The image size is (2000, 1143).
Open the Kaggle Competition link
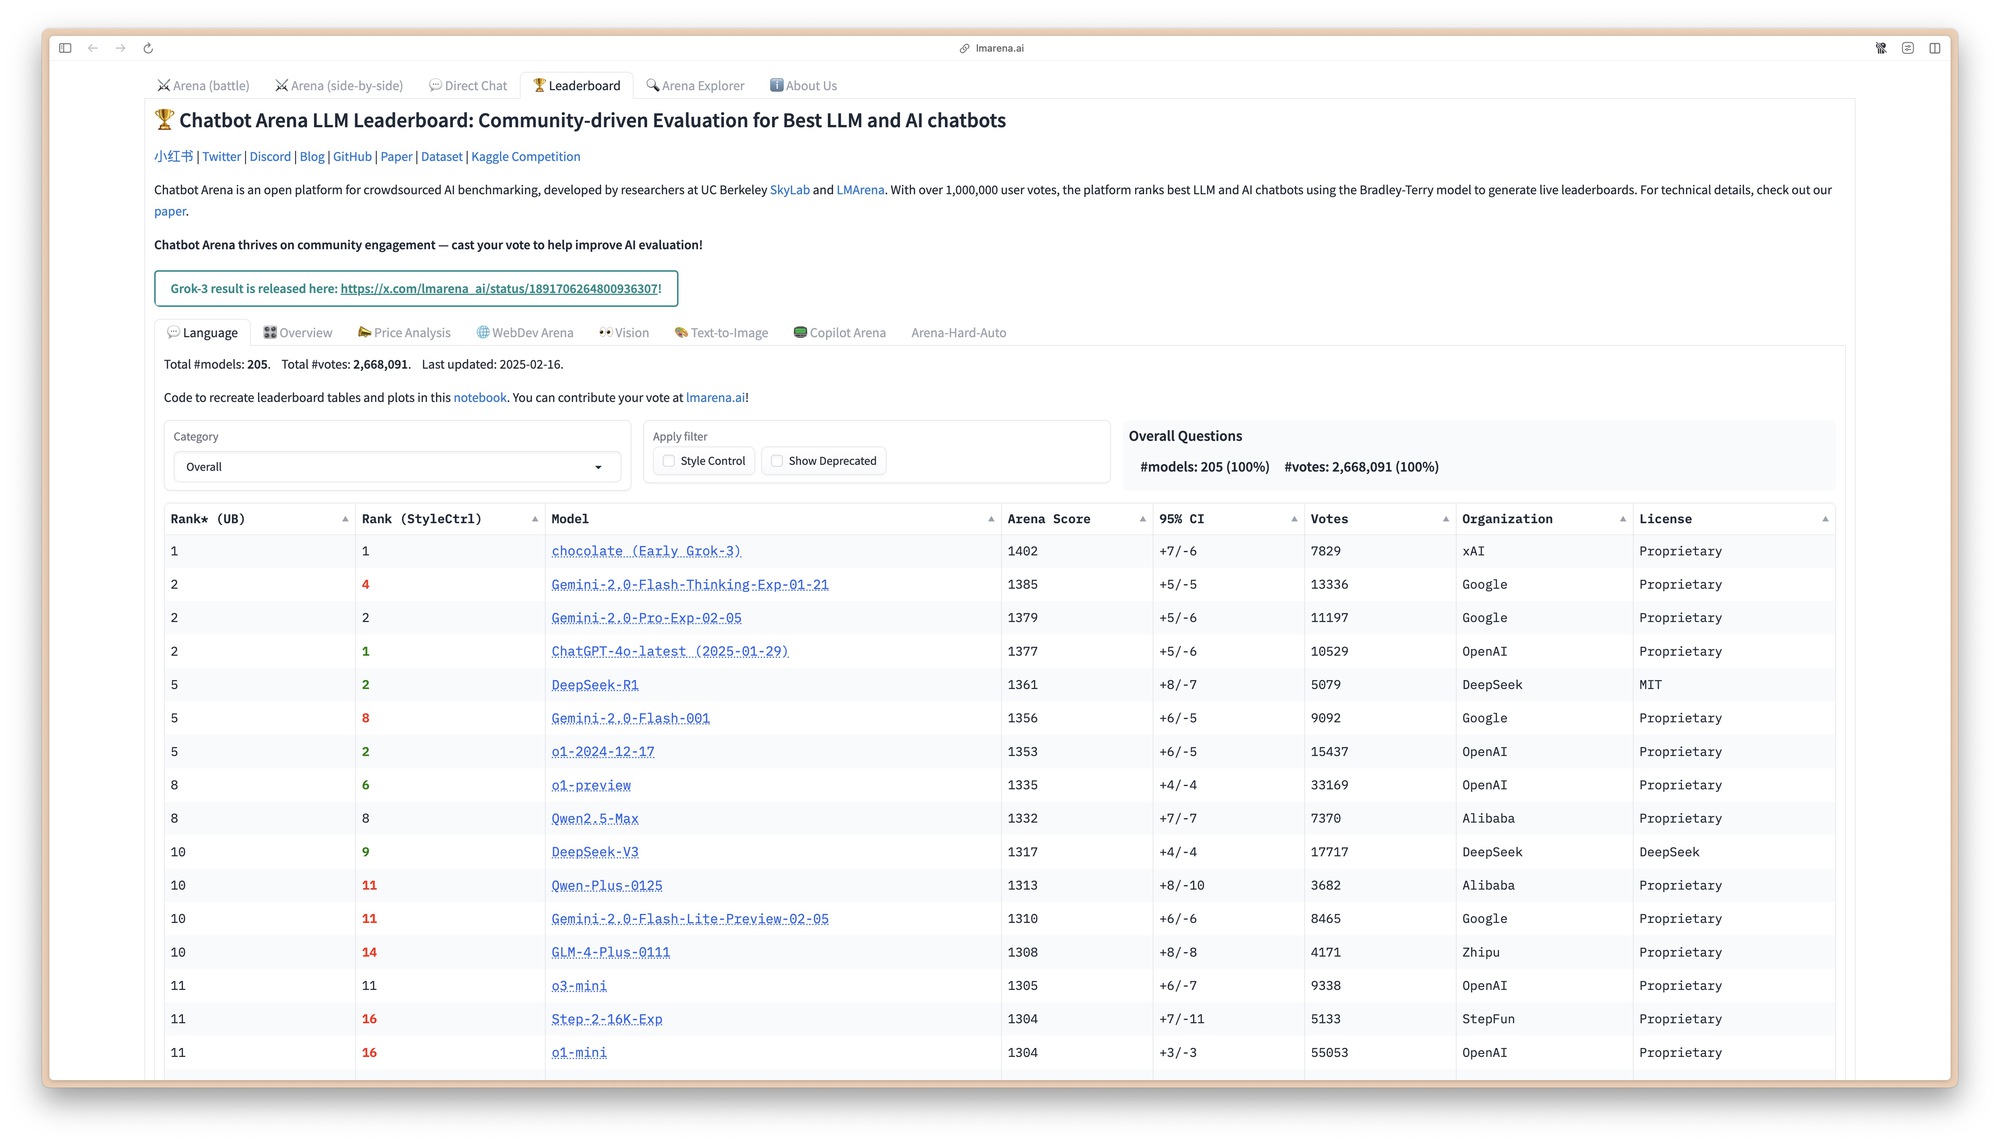point(525,157)
